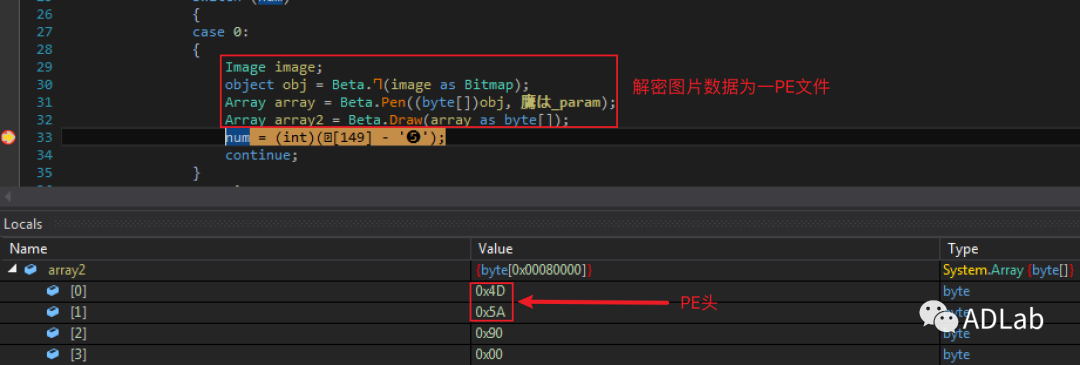
Task: Select the [3] row name
Action: click(x=78, y=354)
